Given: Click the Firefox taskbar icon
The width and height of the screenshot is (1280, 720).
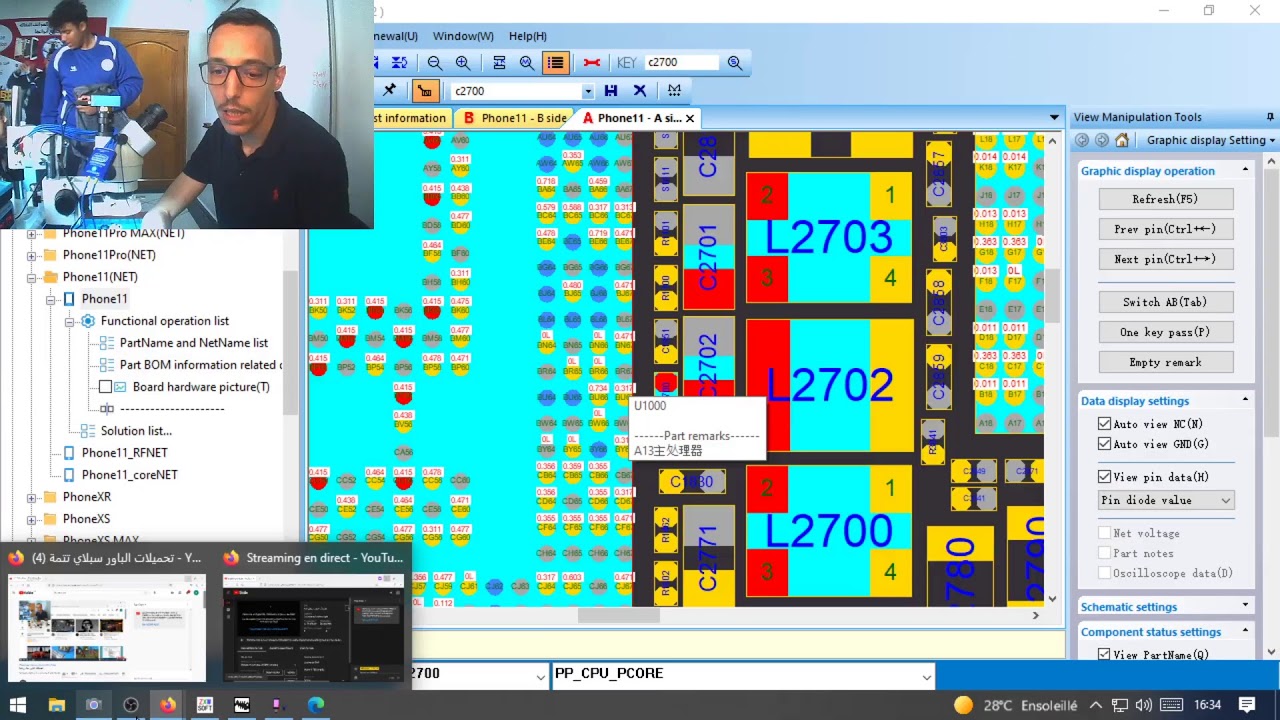Looking at the screenshot, I should point(168,705).
